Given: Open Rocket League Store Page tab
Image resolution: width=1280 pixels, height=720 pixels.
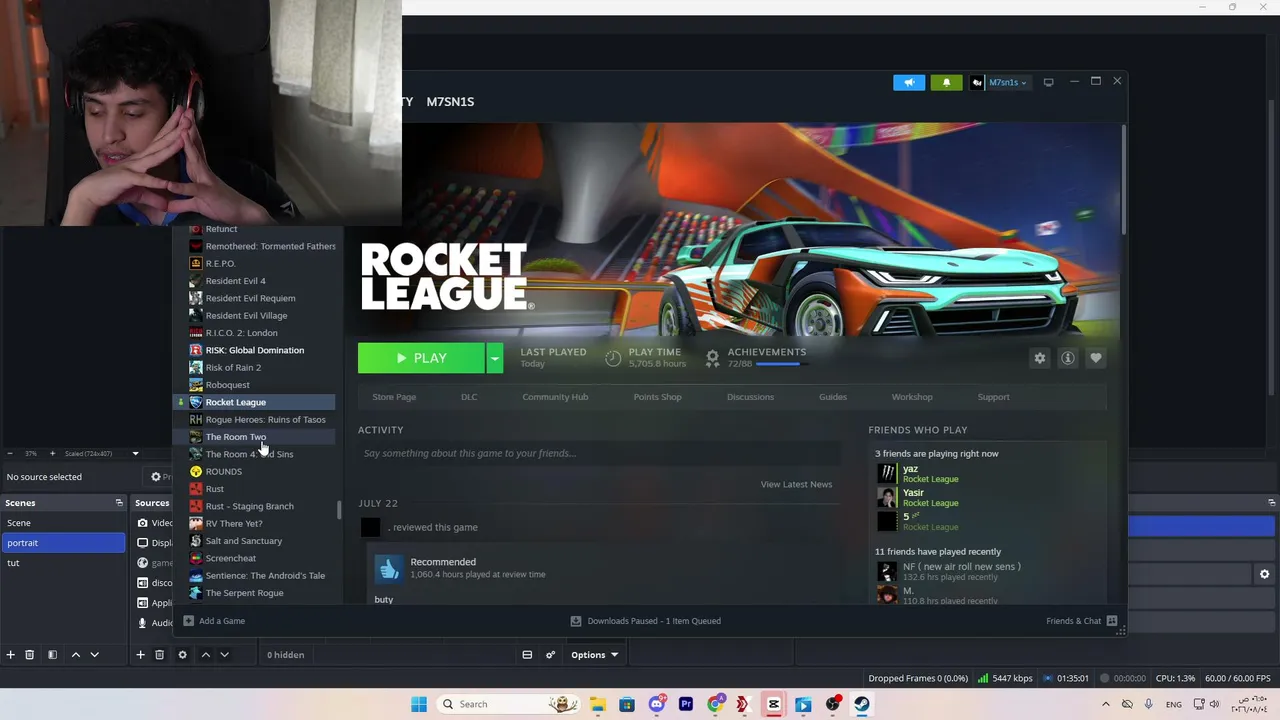Looking at the screenshot, I should click(x=394, y=397).
